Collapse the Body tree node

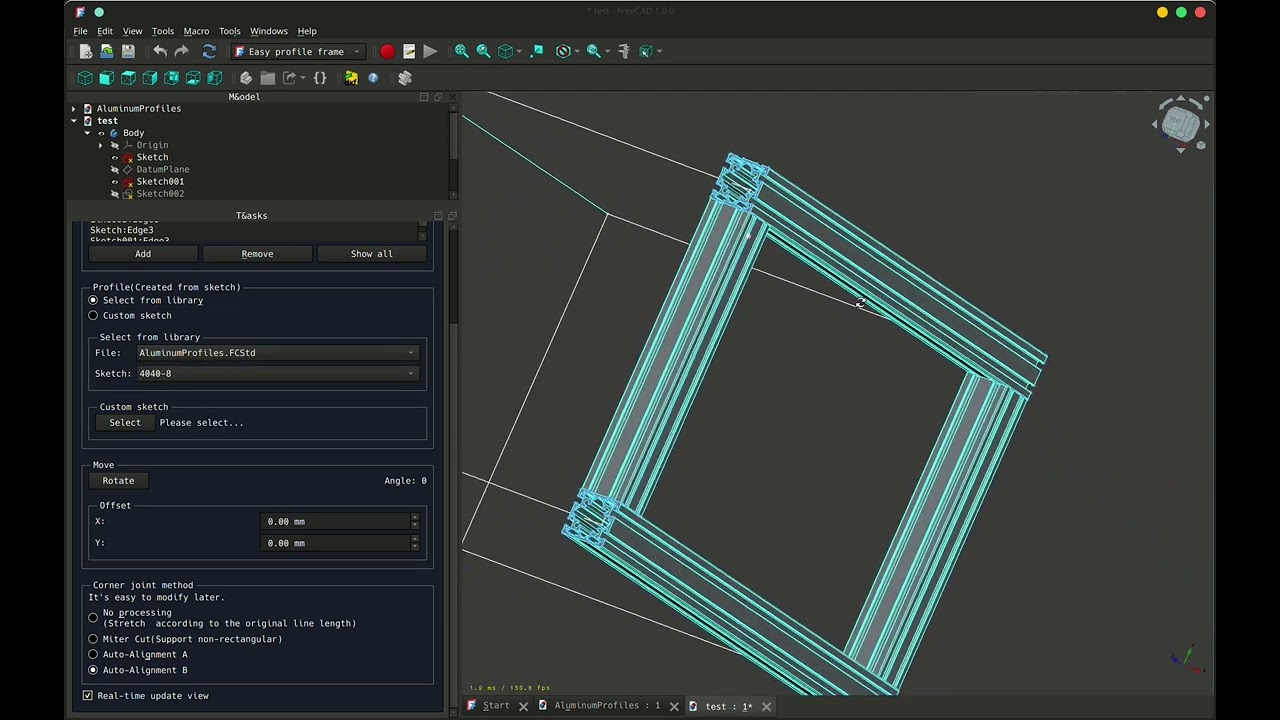pyautogui.click(x=87, y=133)
